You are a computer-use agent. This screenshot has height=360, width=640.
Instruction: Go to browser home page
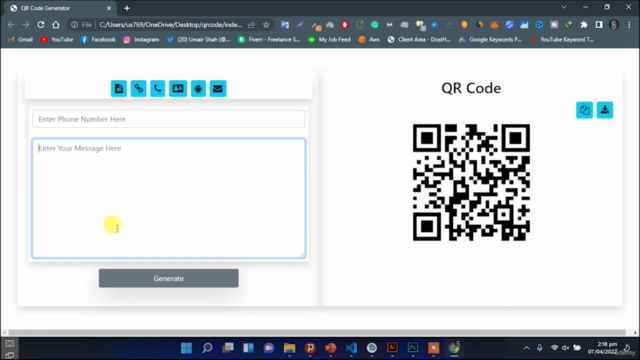[x=56, y=25]
